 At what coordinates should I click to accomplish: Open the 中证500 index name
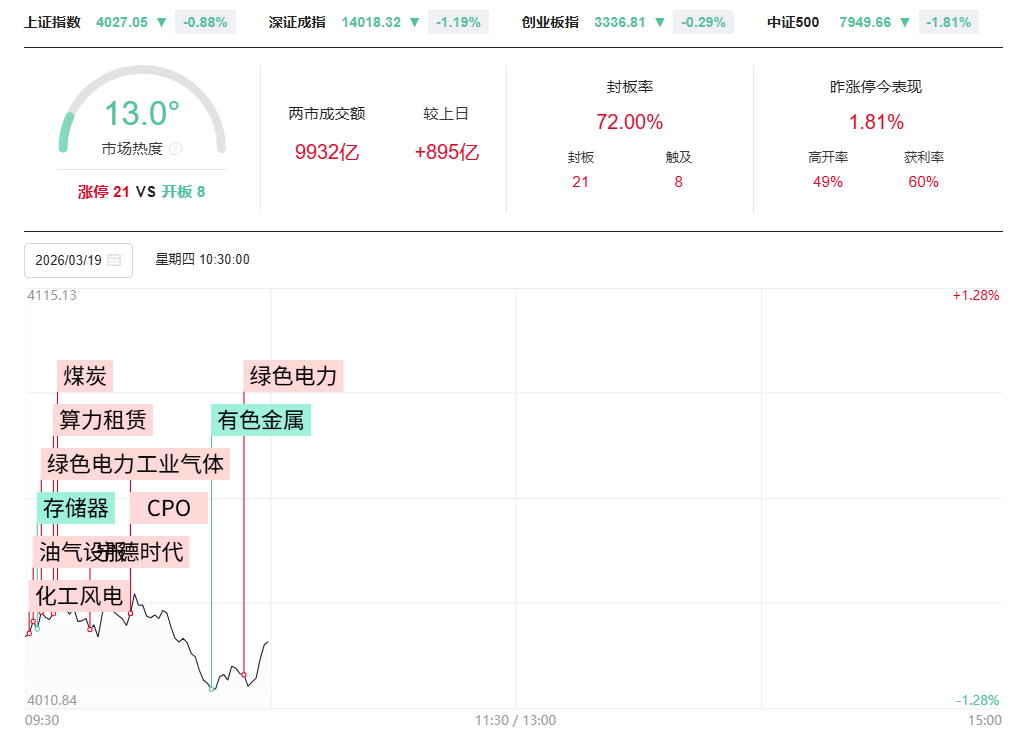[x=793, y=22]
